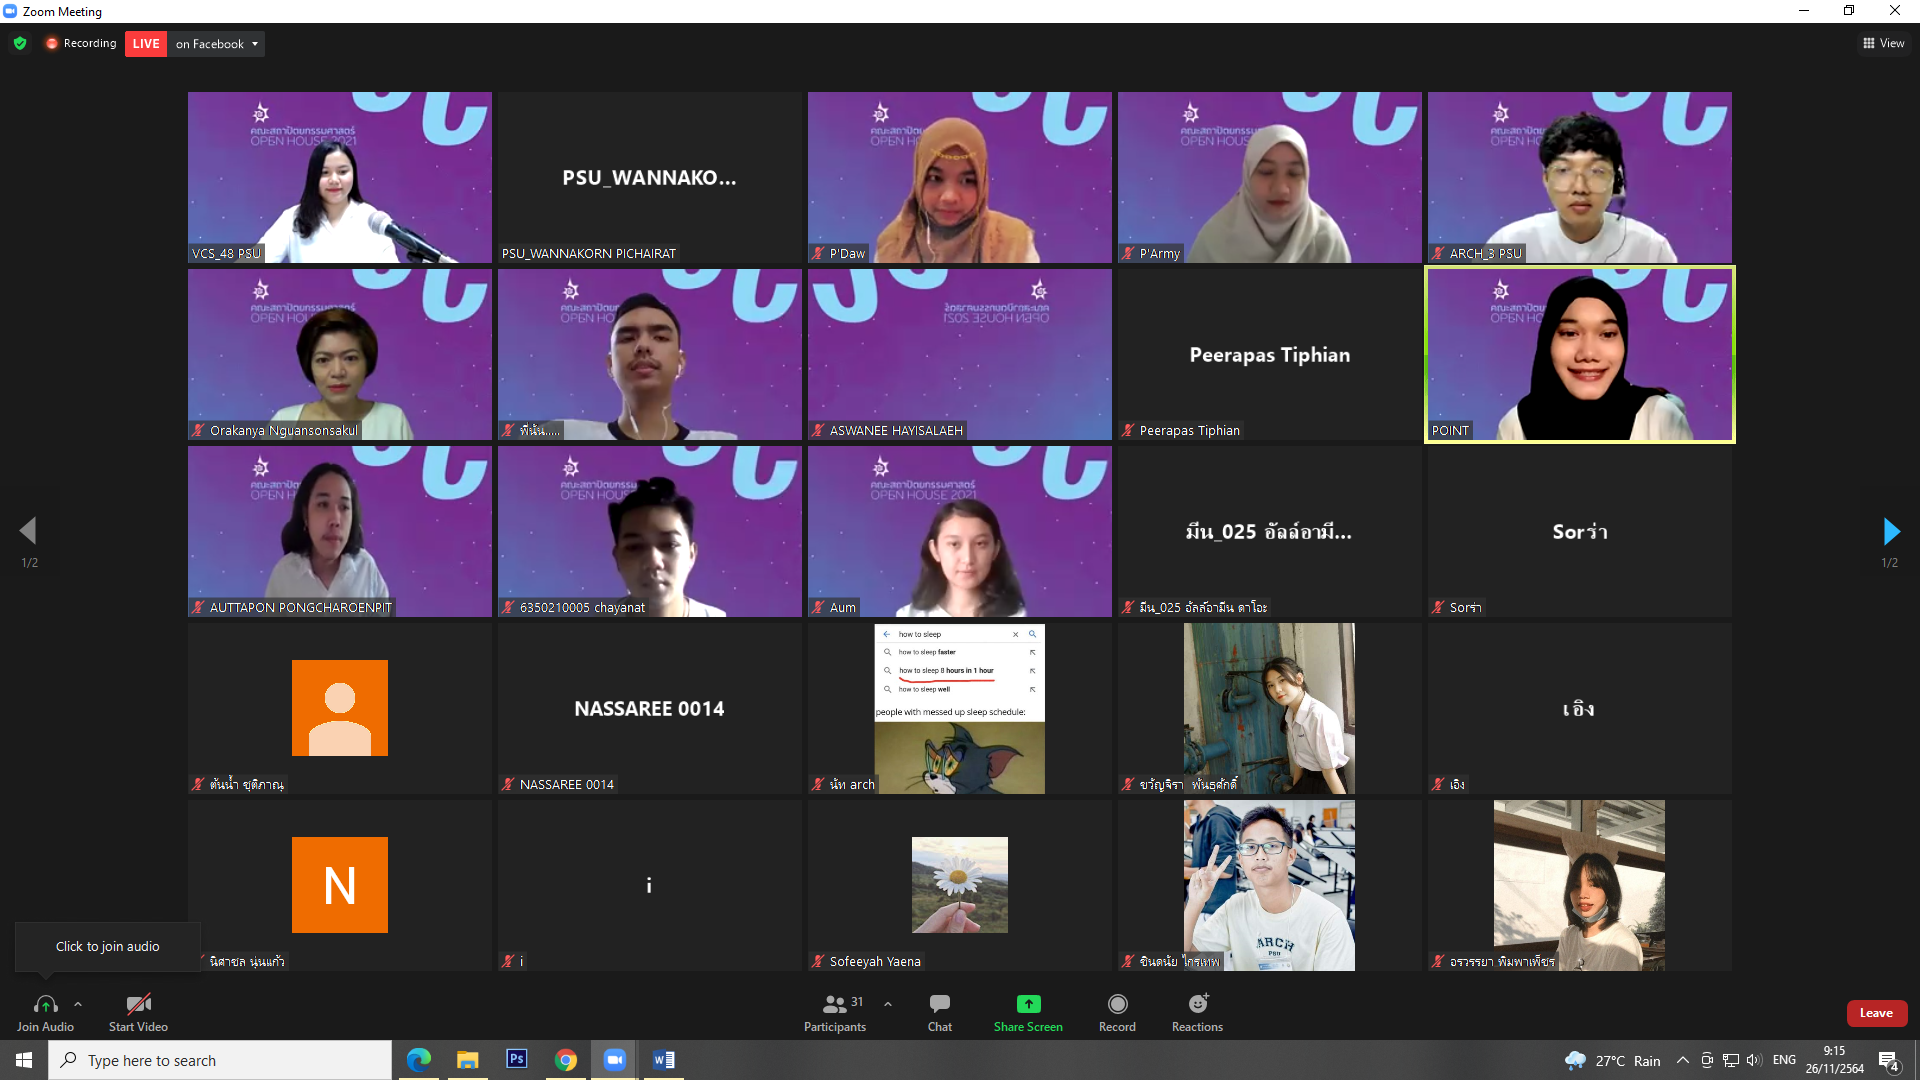The height and width of the screenshot is (1080, 1920).
Task: Click the Join Audio headphone icon
Action: [x=45, y=1004]
